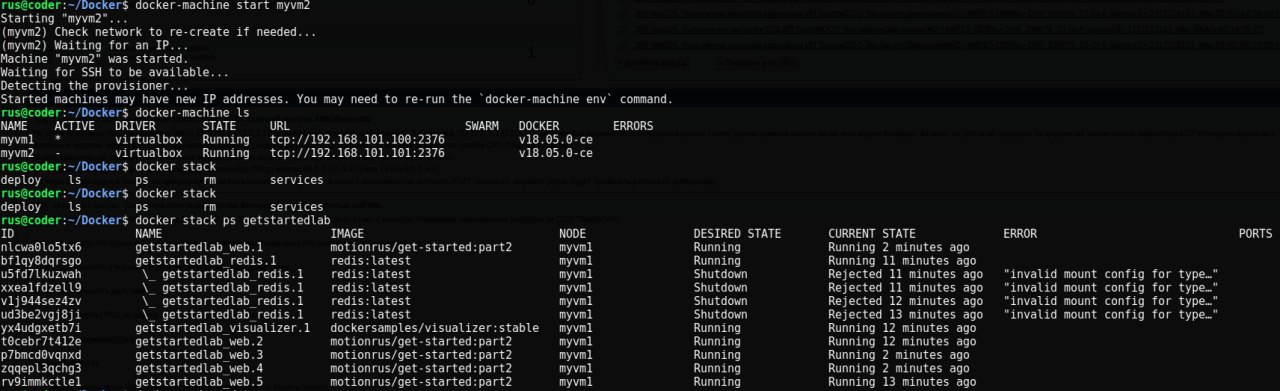Image resolution: width=1280 pixels, height=391 pixels.
Task: Select the tcp://192.168.101.101:2376 URL
Action: [x=357, y=154]
